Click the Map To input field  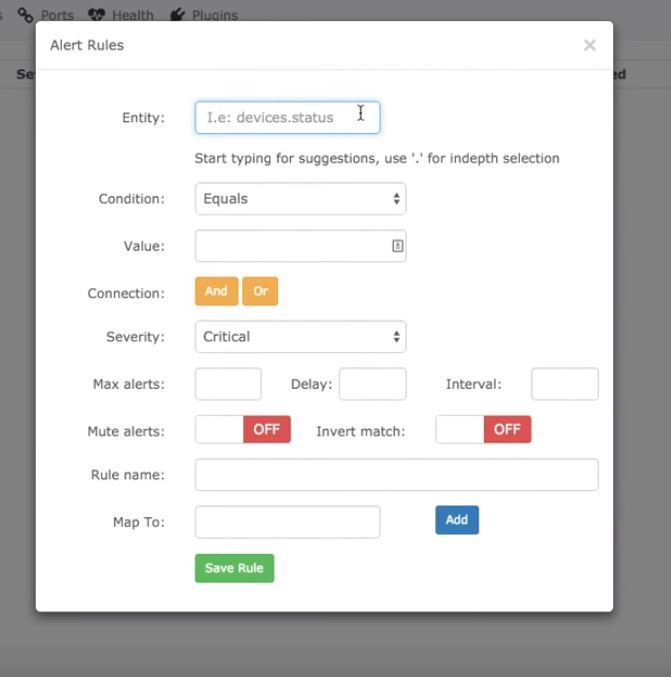point(288,522)
